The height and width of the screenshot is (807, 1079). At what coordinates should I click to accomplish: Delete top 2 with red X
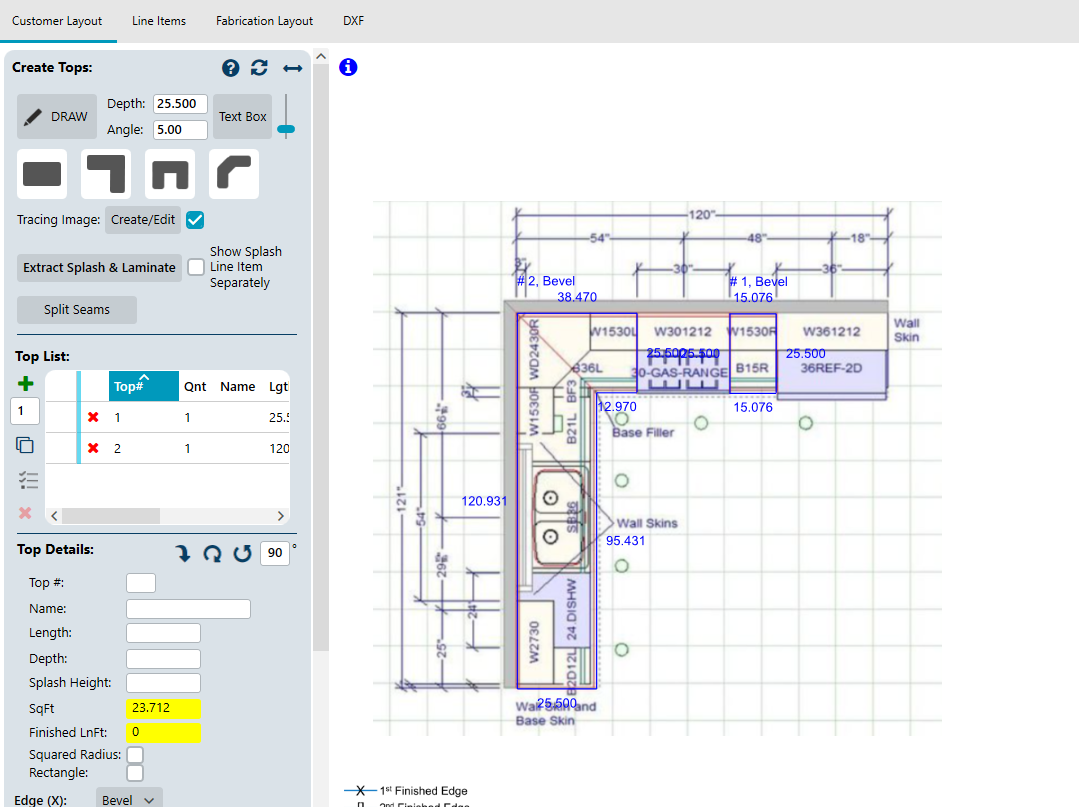[94, 448]
